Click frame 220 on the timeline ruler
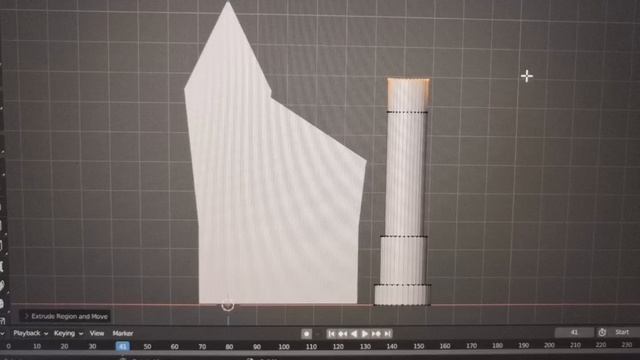This screenshot has height=360, width=640. pyautogui.click(x=601, y=345)
